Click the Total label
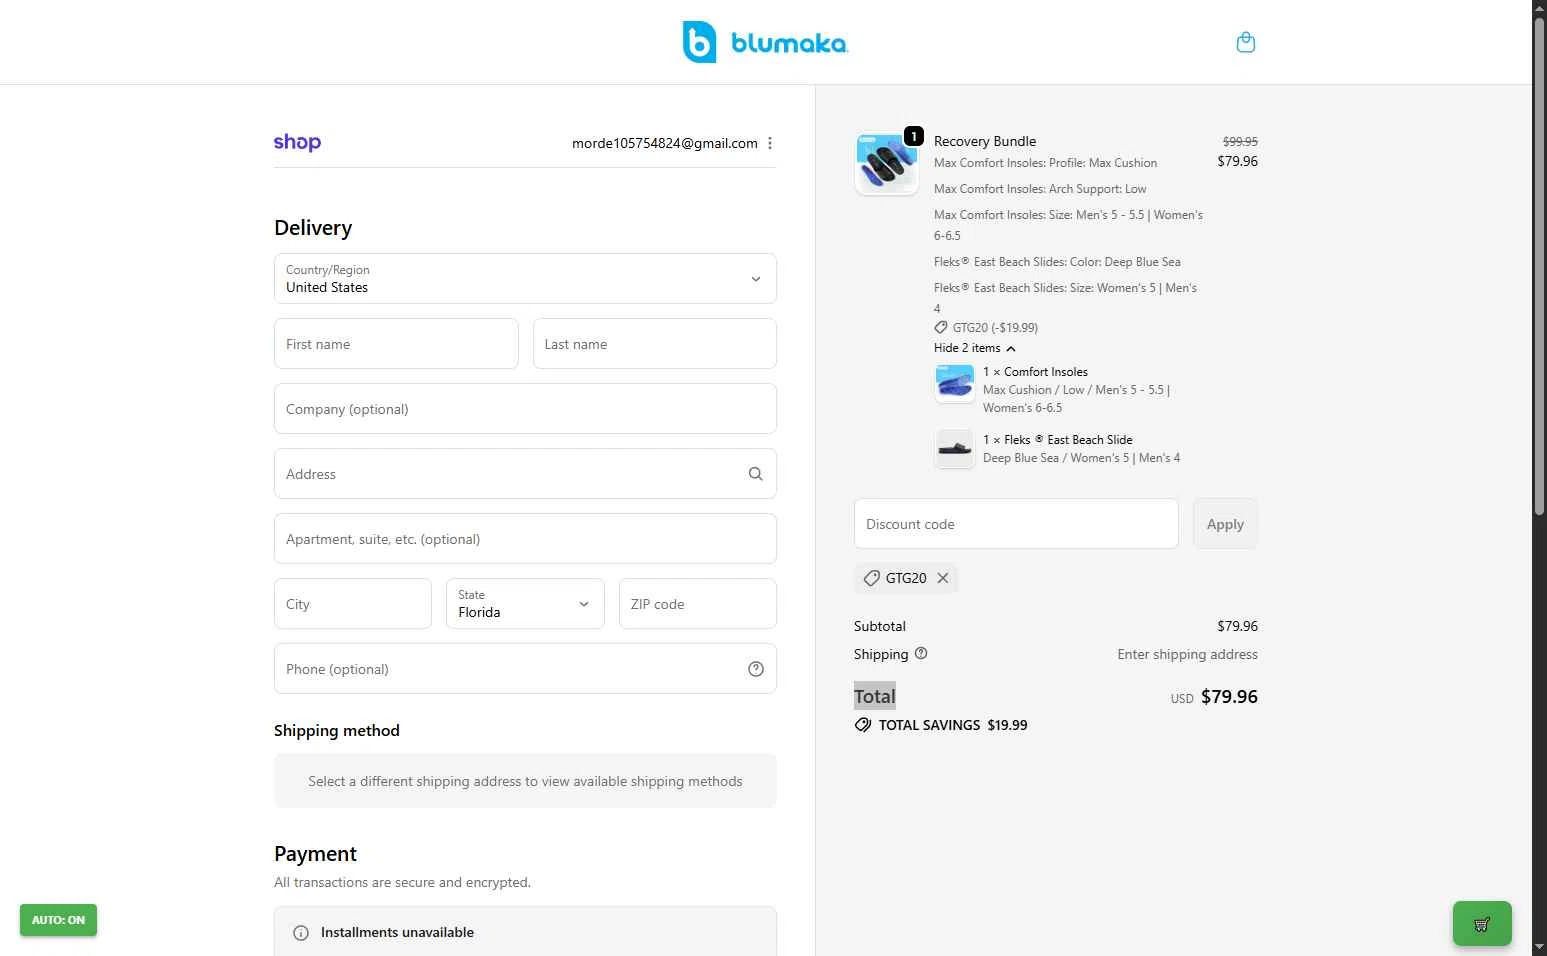The height and width of the screenshot is (956, 1547). coord(875,697)
